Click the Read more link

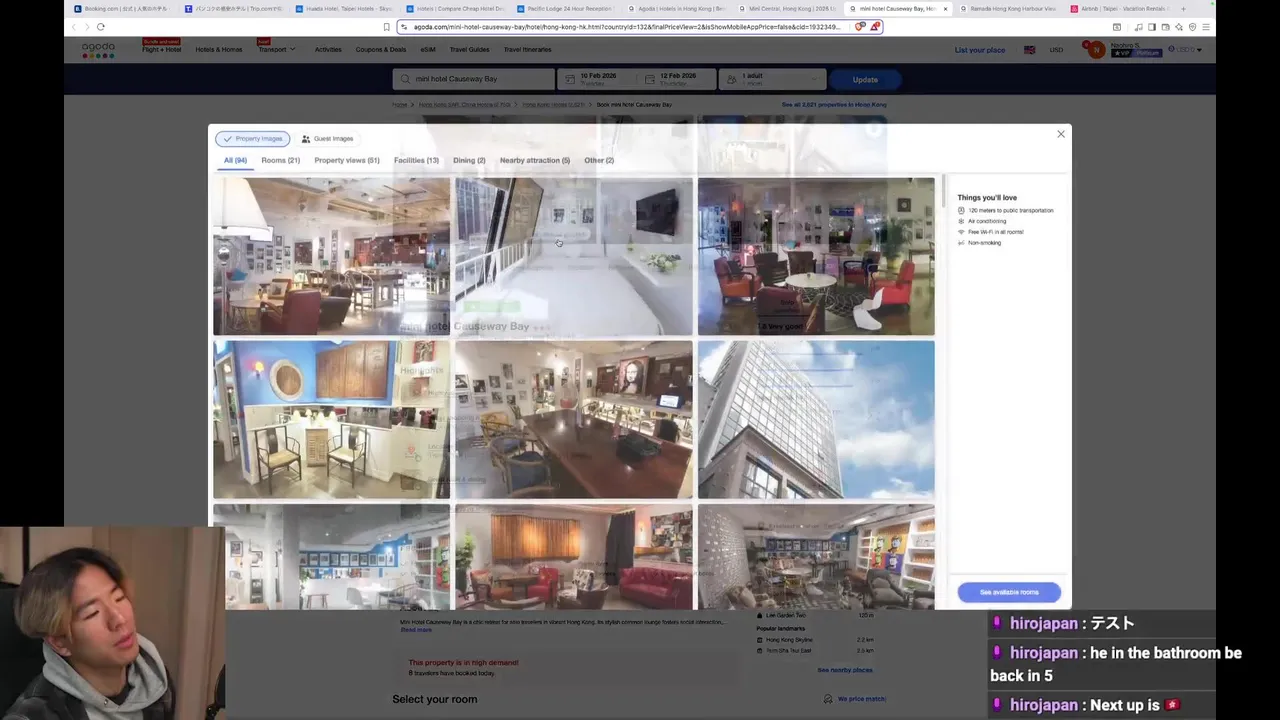416,630
